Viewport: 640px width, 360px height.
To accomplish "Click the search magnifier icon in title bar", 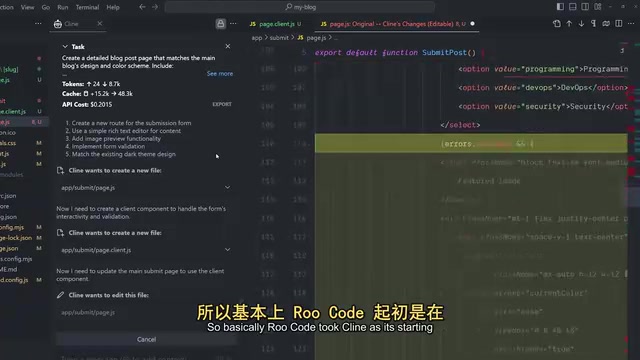I will [x=289, y=7].
